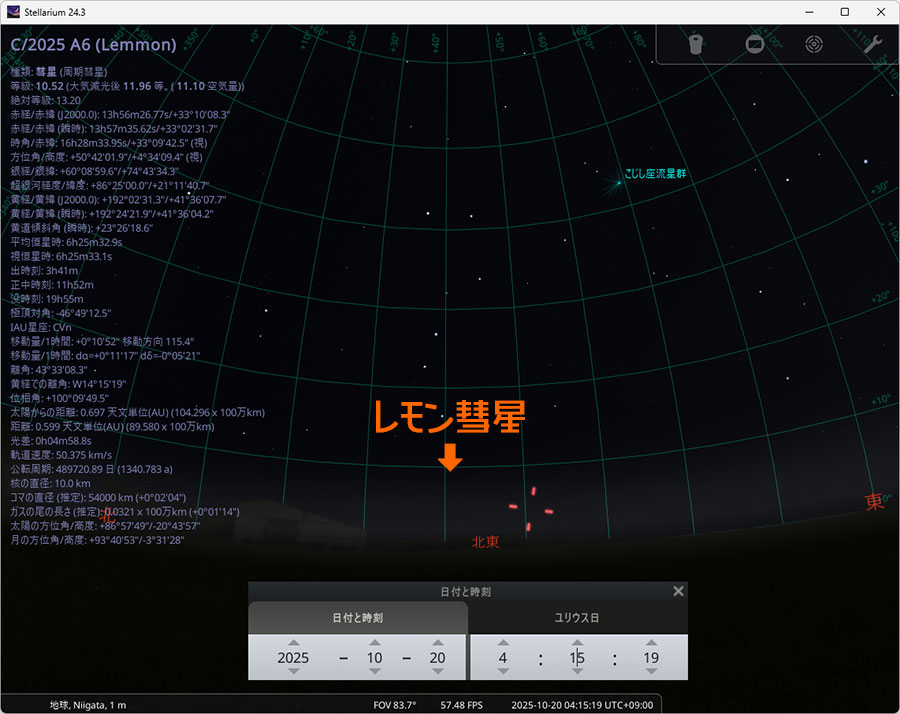
Task: Increase the month value above 10
Action: 374,643
